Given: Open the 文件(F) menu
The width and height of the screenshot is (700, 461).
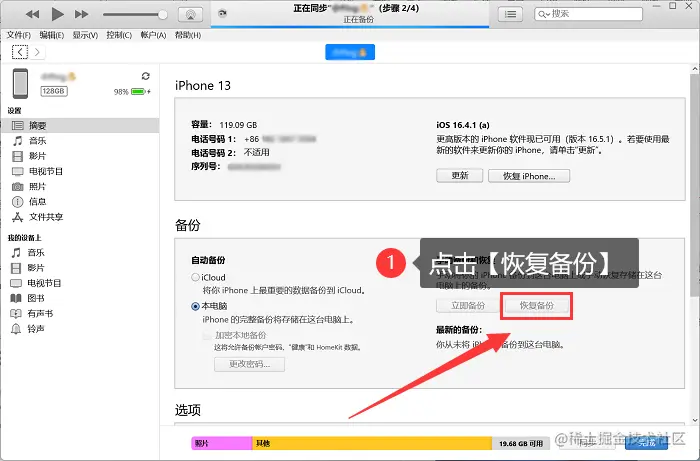Looking at the screenshot, I should (x=18, y=35).
